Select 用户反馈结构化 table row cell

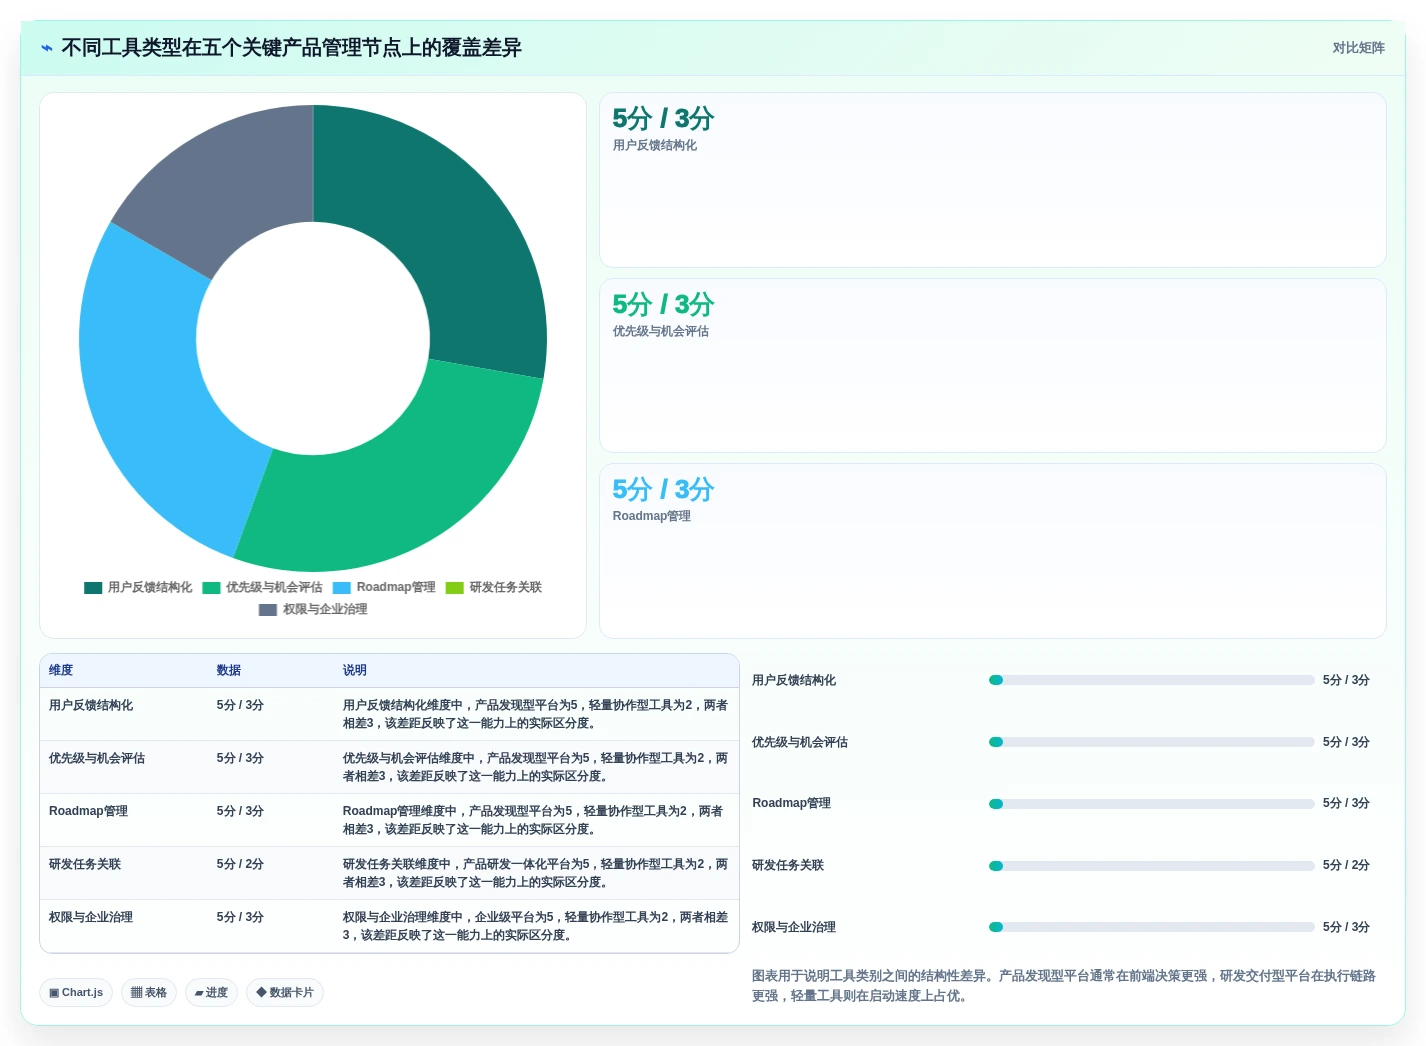tap(91, 706)
